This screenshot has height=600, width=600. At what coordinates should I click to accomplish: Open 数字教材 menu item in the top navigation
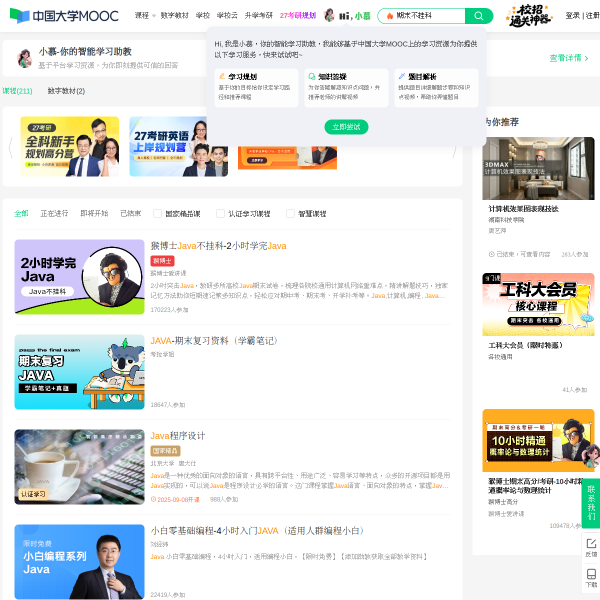(x=174, y=16)
